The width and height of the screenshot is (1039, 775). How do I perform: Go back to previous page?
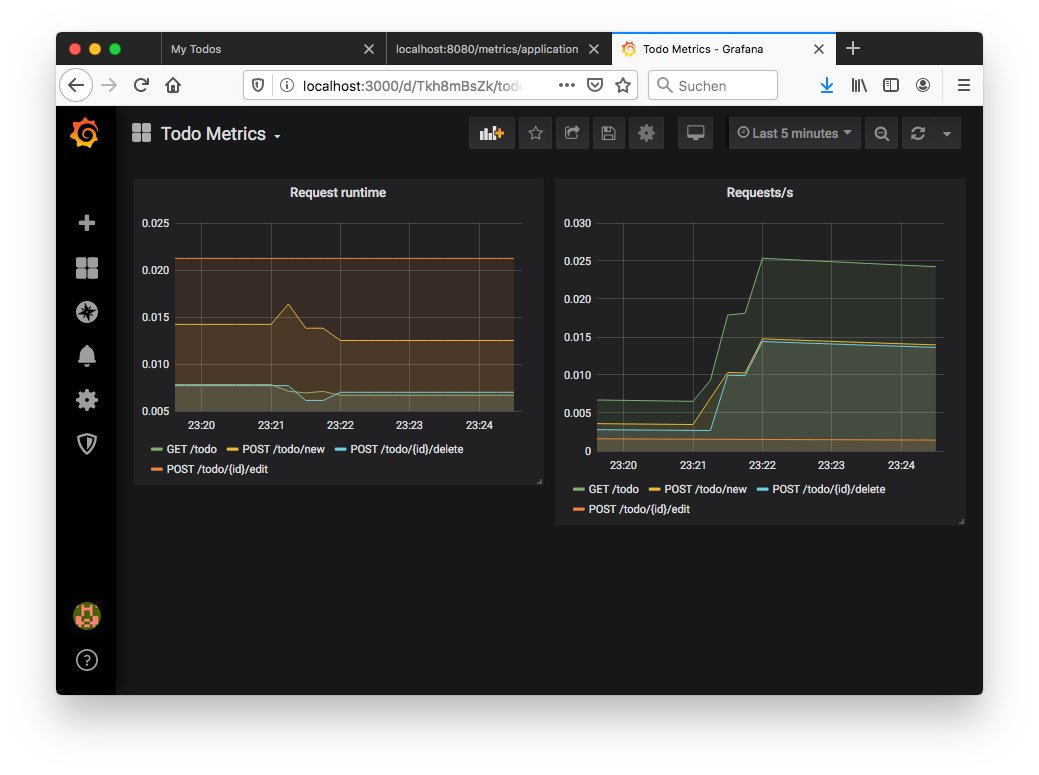76,85
